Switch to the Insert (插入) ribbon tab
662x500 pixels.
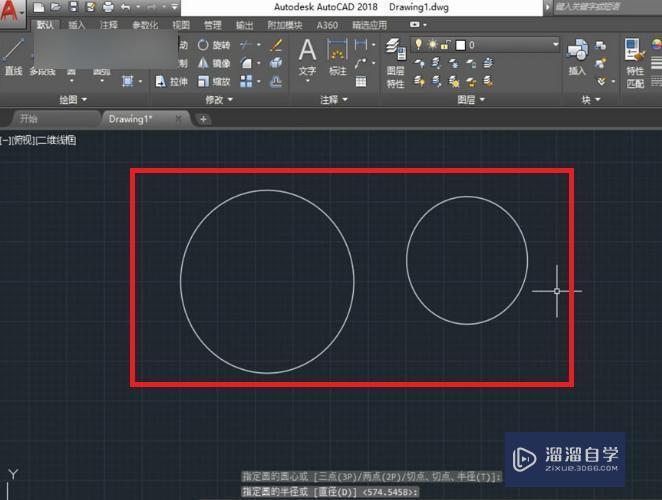(x=77, y=25)
